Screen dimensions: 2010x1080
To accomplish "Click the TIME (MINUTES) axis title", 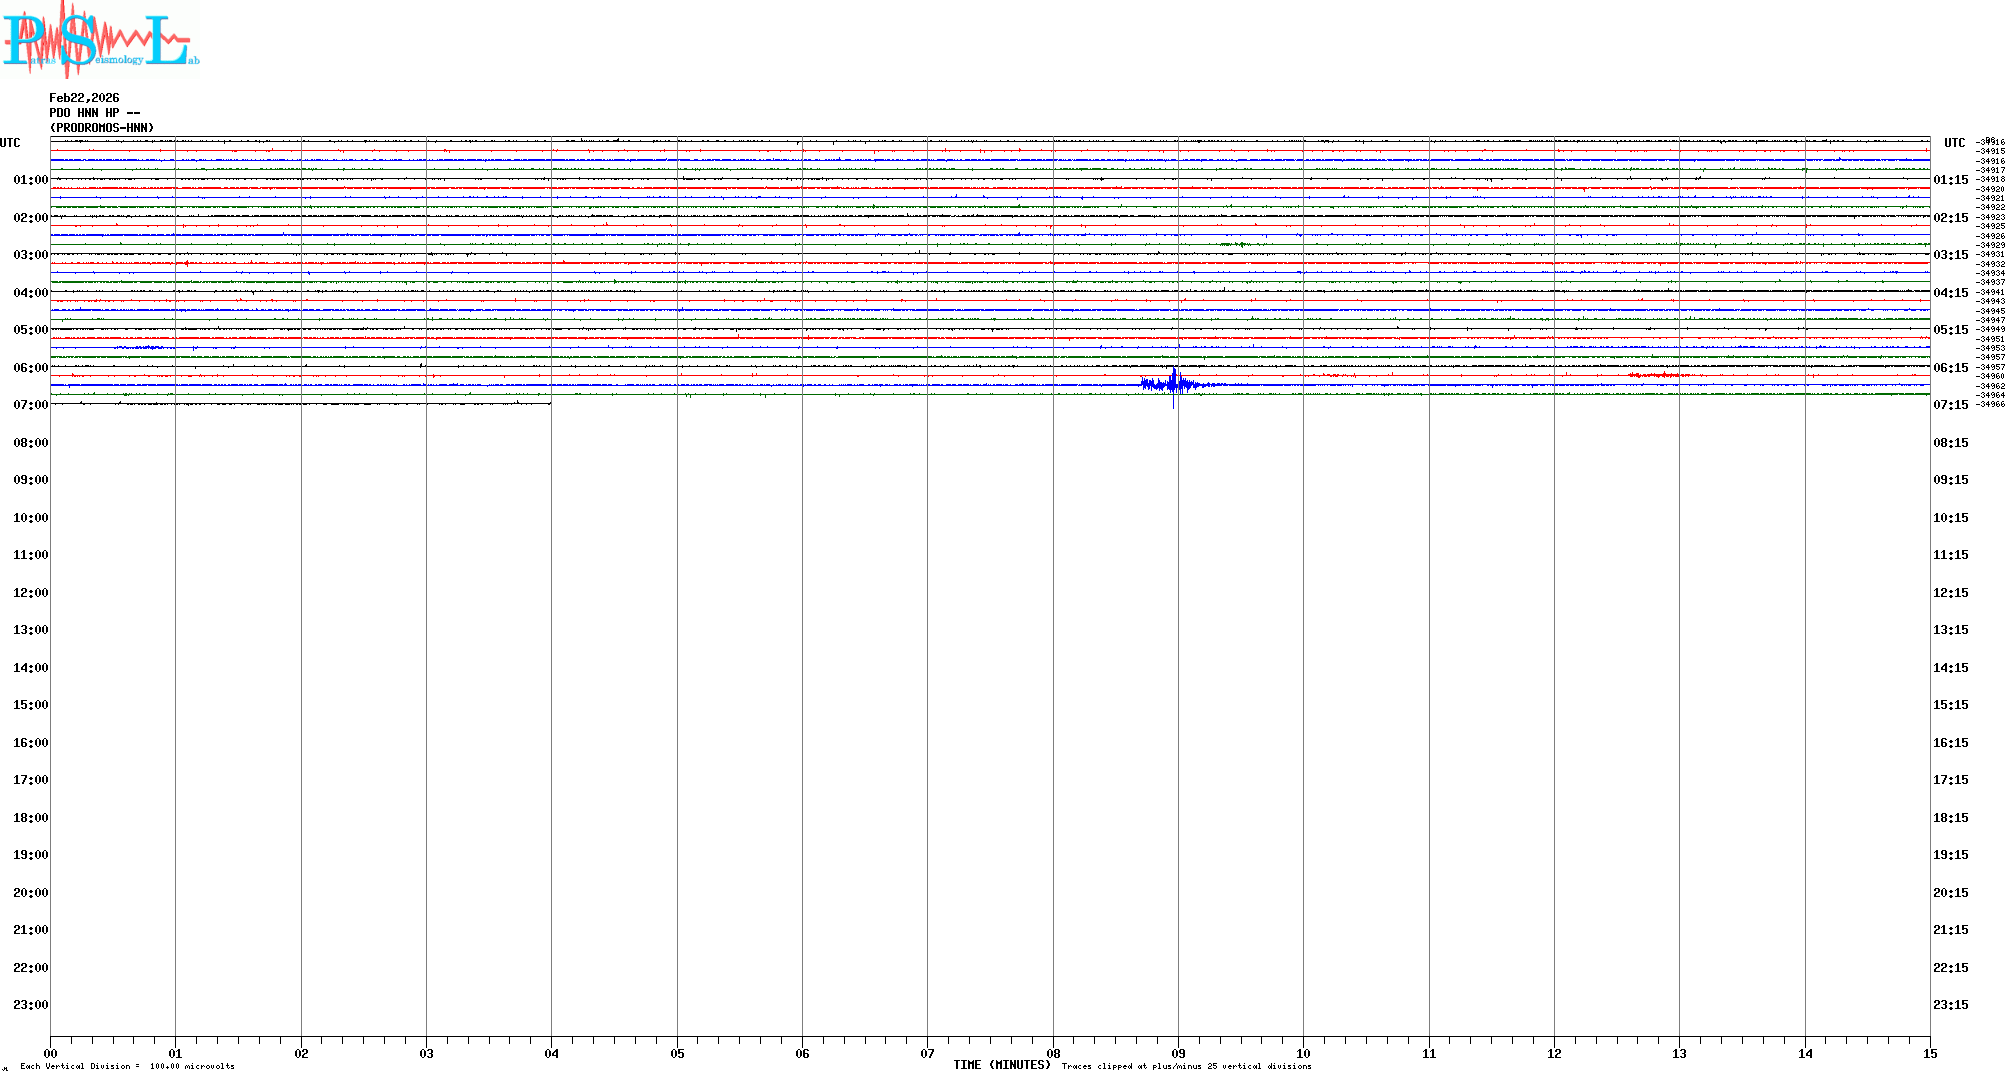I will point(1001,1065).
